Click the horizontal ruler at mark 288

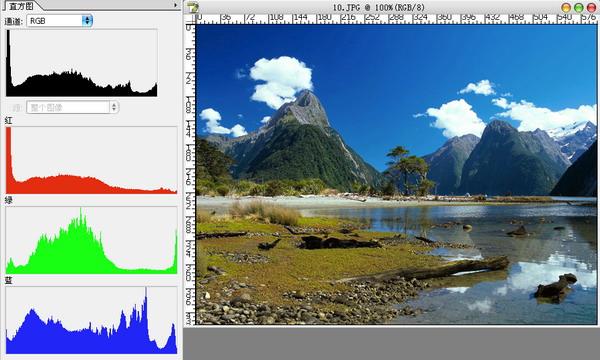click(396, 18)
